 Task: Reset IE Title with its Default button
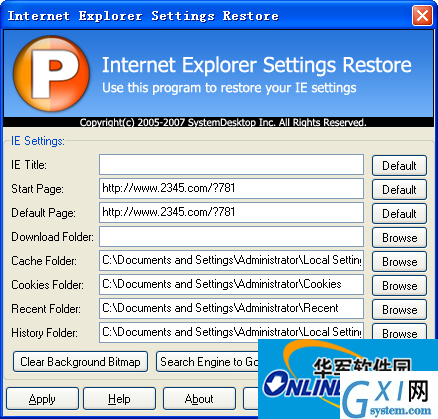tap(399, 165)
